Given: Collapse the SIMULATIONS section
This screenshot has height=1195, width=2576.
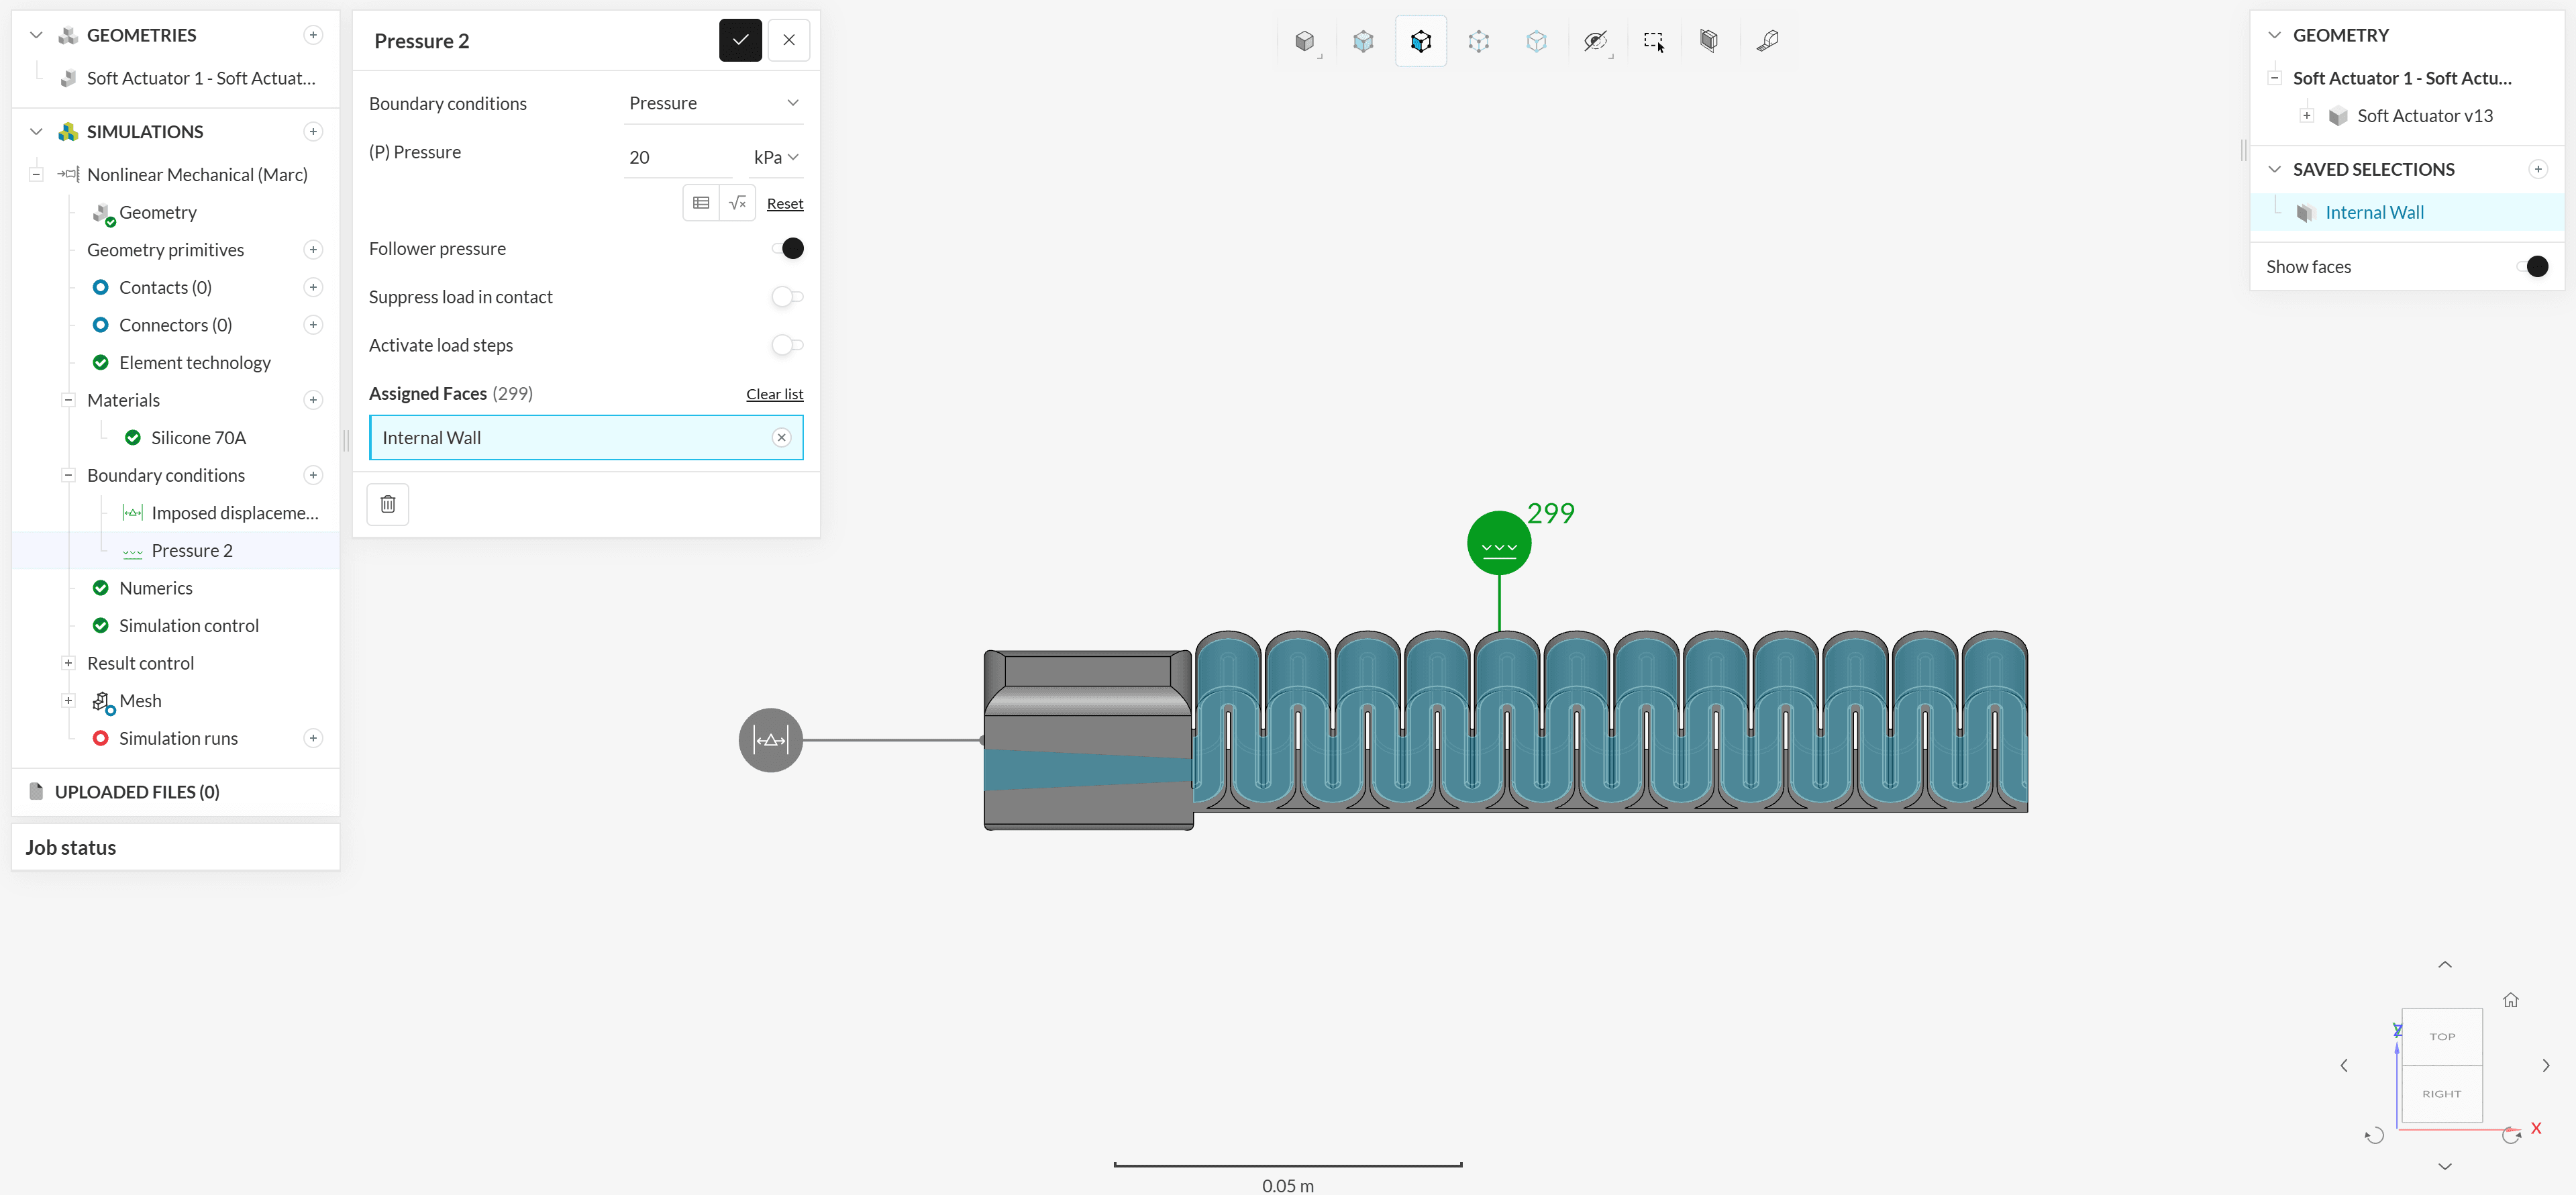Looking at the screenshot, I should [36, 132].
